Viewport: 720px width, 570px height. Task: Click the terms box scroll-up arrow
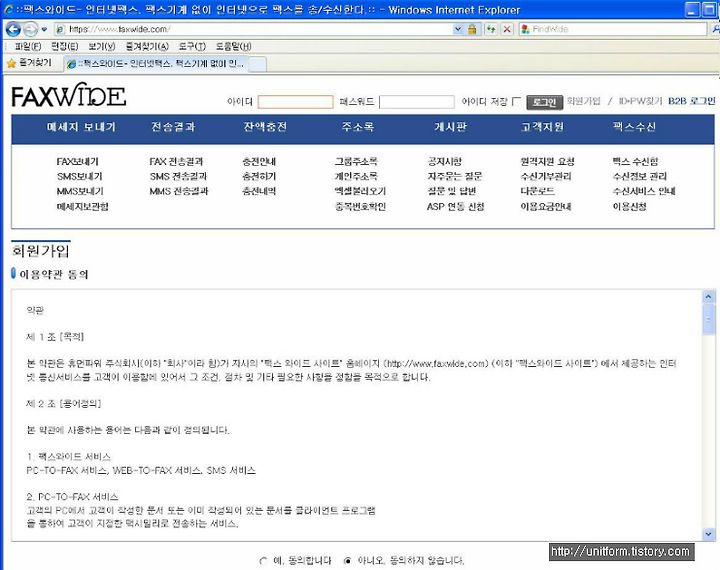tap(708, 297)
